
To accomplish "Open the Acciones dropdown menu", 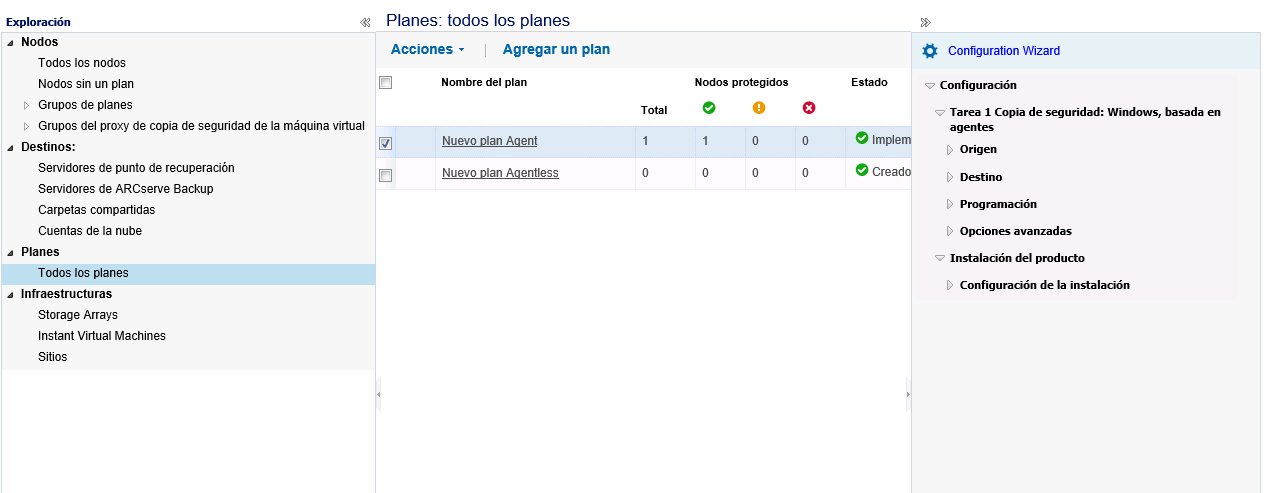I will pyautogui.click(x=428, y=49).
